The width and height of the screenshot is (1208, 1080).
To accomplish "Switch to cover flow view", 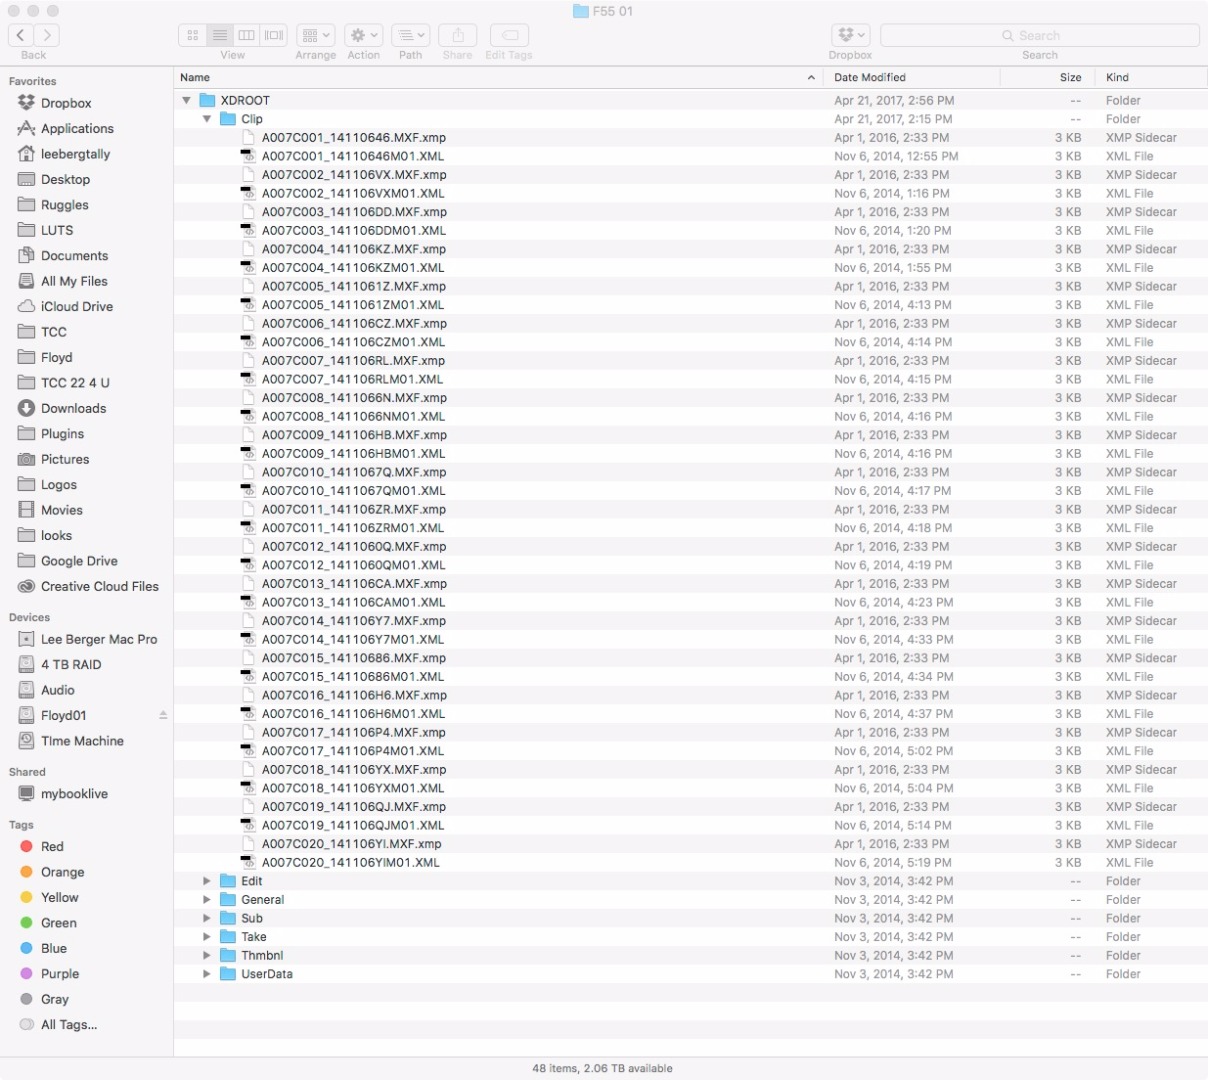I will click(273, 35).
